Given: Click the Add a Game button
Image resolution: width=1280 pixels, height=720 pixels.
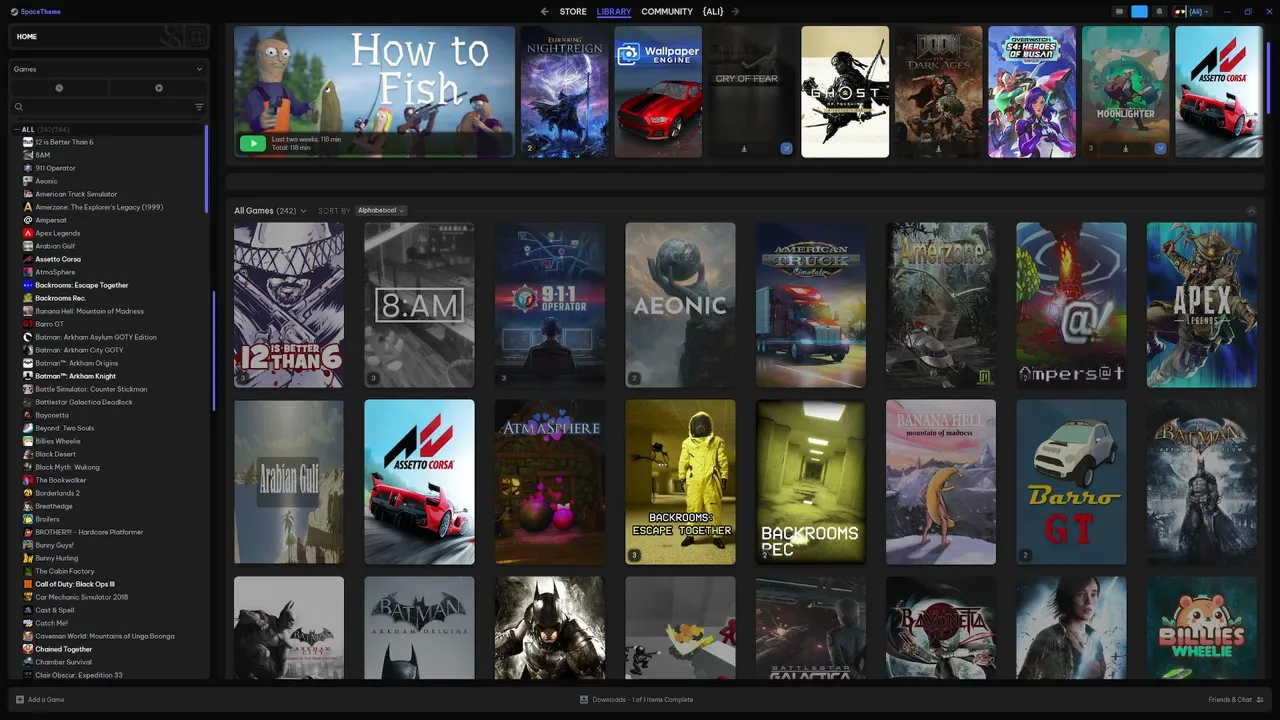Looking at the screenshot, I should pyautogui.click(x=40, y=700).
